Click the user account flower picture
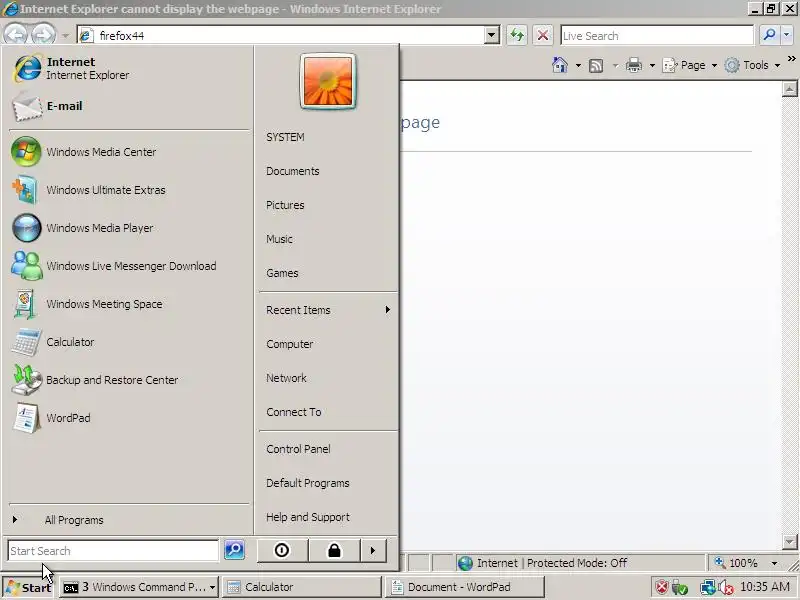Viewport: 800px width, 600px height. point(328,81)
